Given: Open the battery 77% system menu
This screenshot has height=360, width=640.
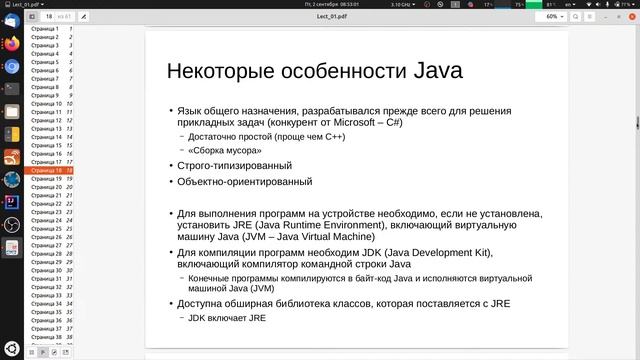Looking at the screenshot, I should 625,4.
